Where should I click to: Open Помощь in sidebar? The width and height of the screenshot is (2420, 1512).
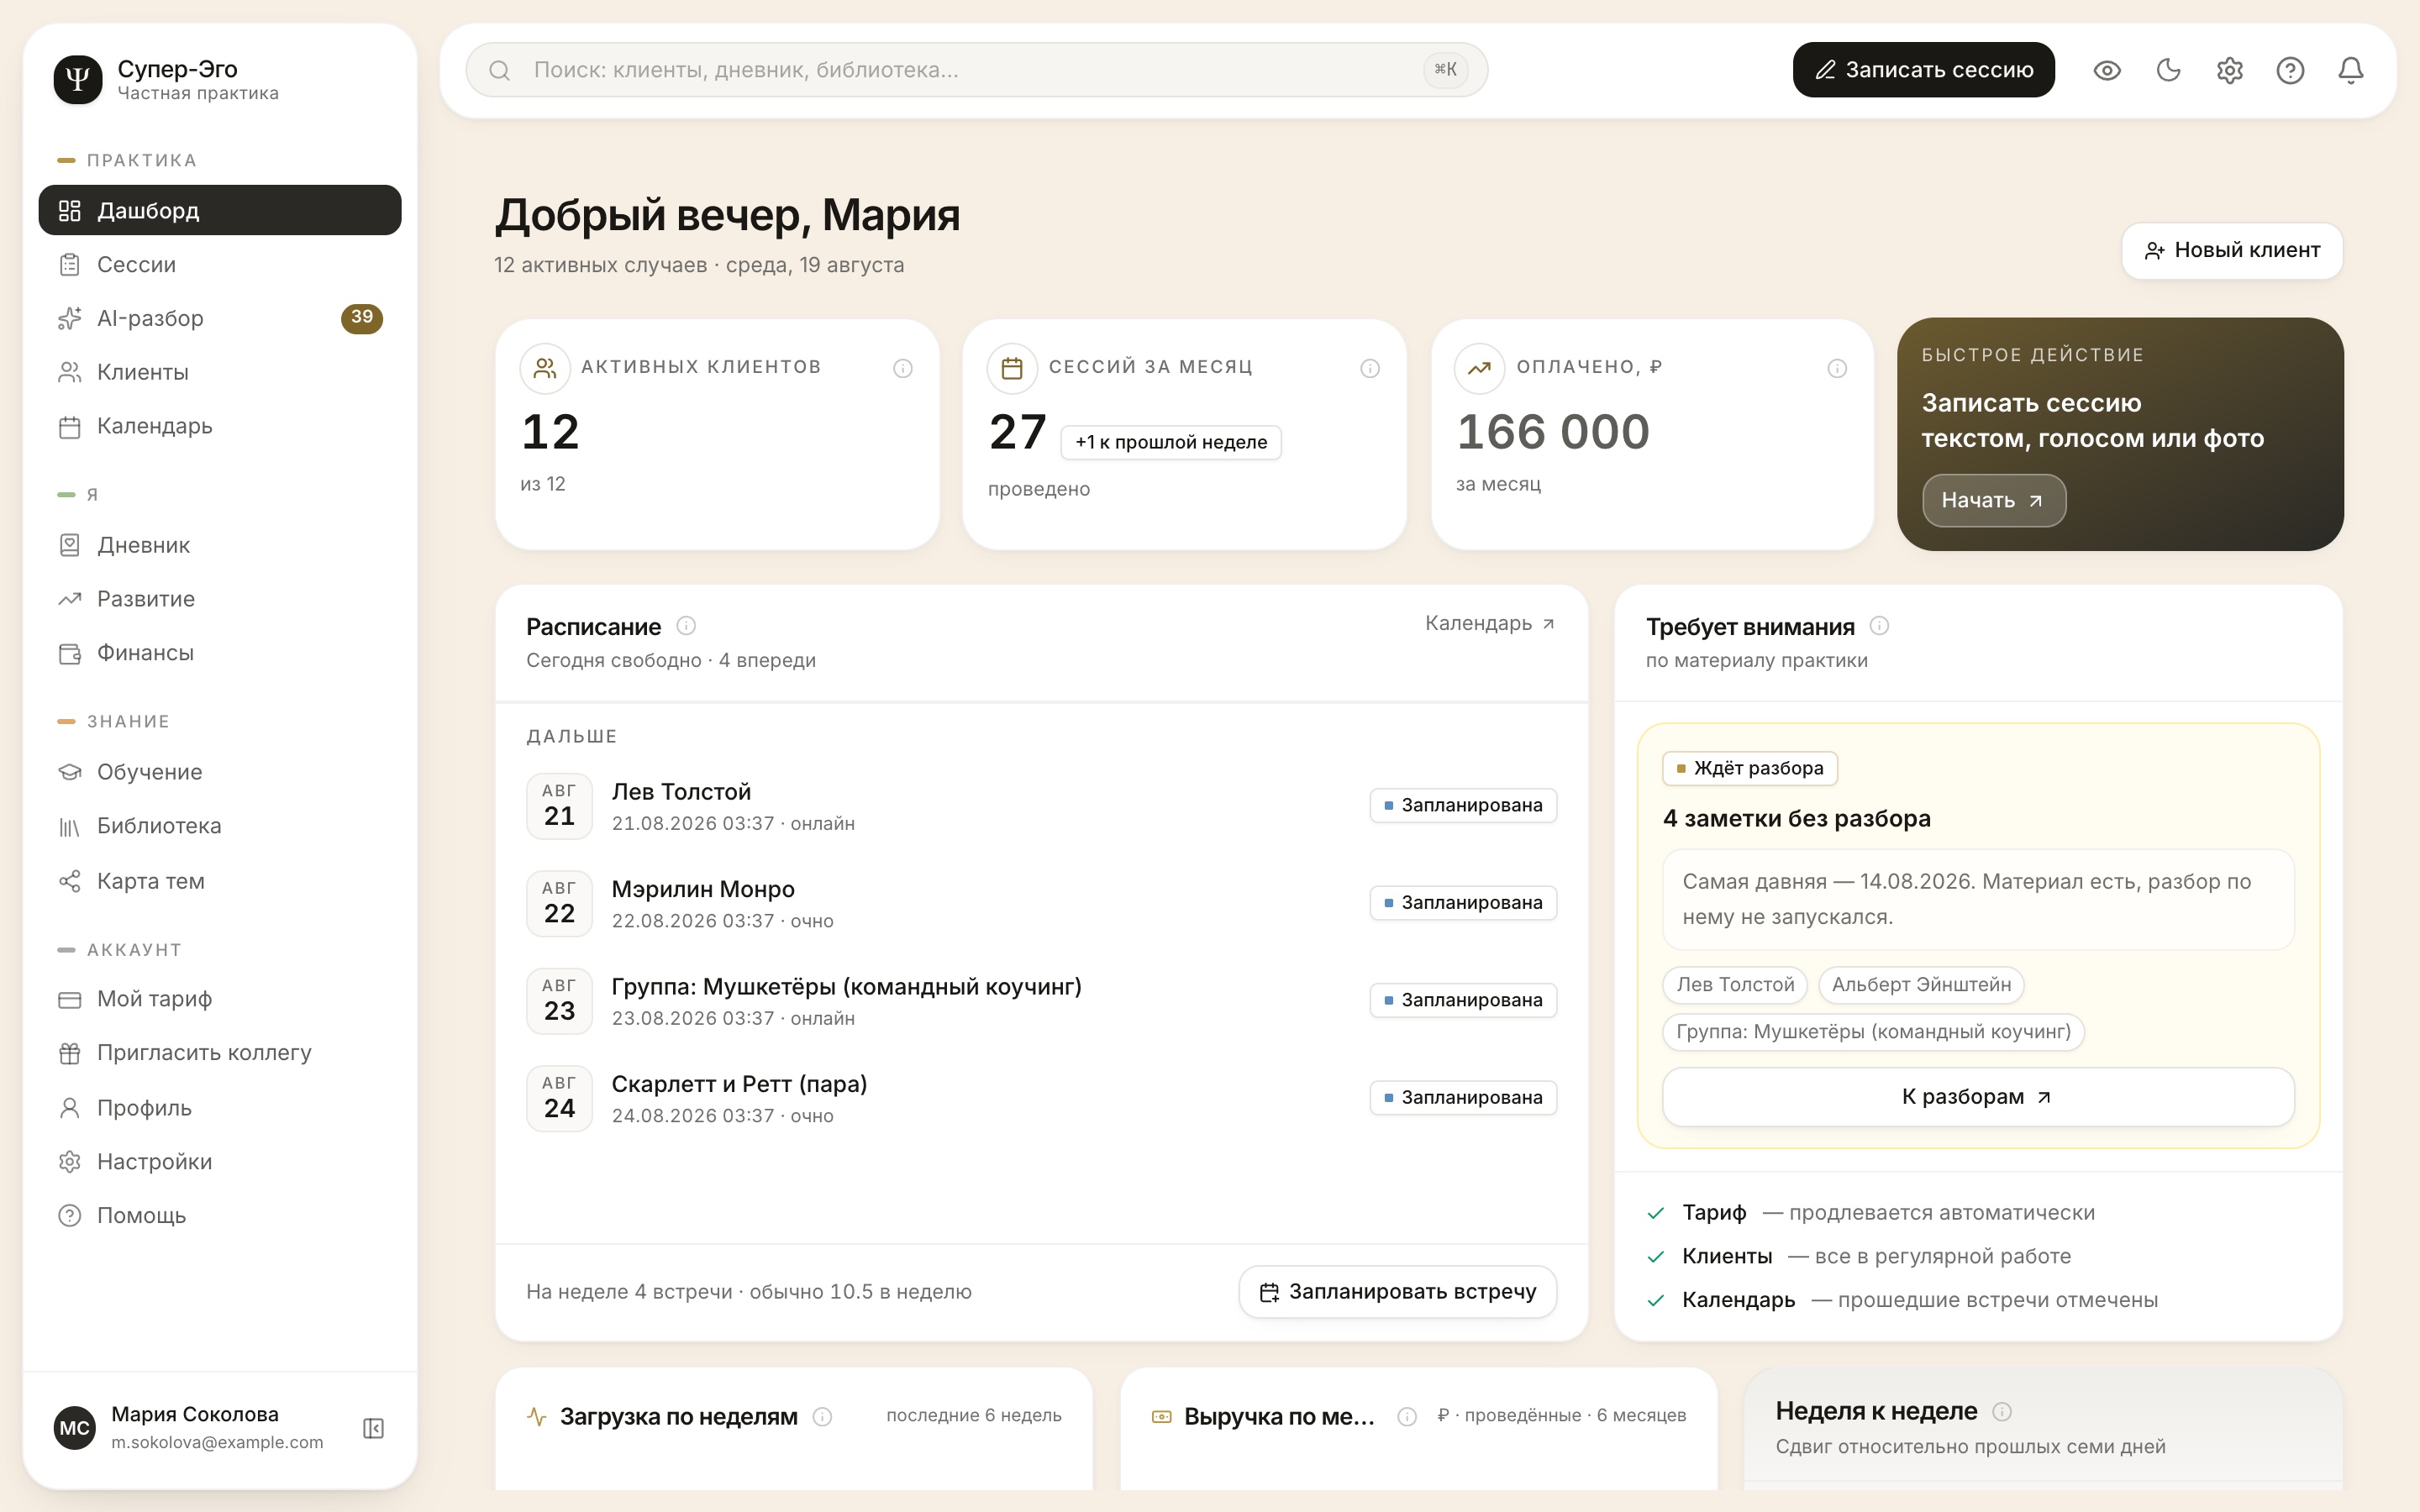[x=220, y=1216]
